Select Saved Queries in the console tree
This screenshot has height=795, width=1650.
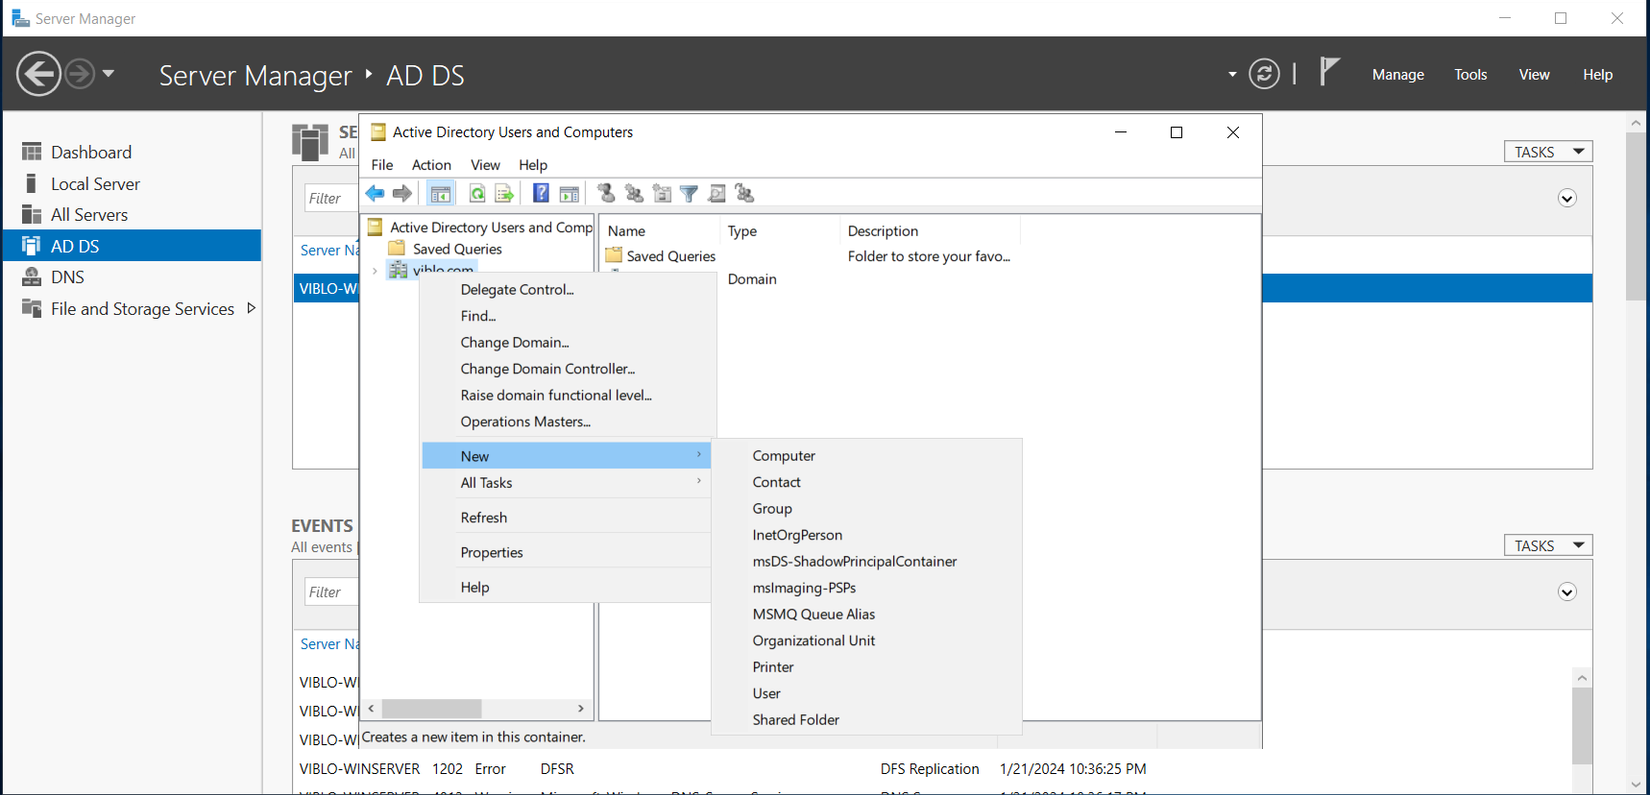(457, 249)
